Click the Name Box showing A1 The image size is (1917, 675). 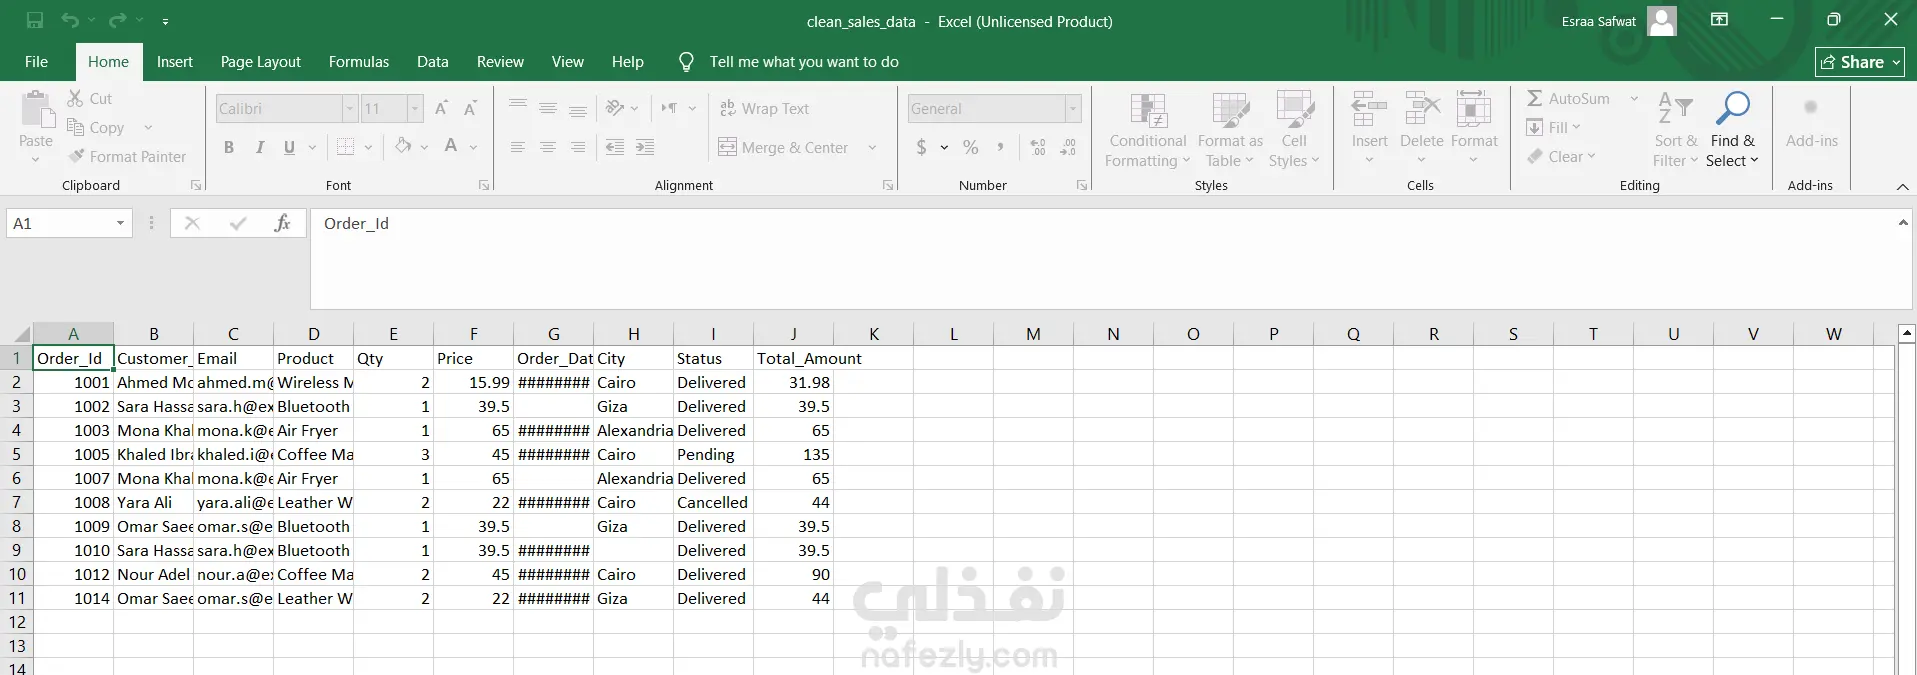(69, 223)
